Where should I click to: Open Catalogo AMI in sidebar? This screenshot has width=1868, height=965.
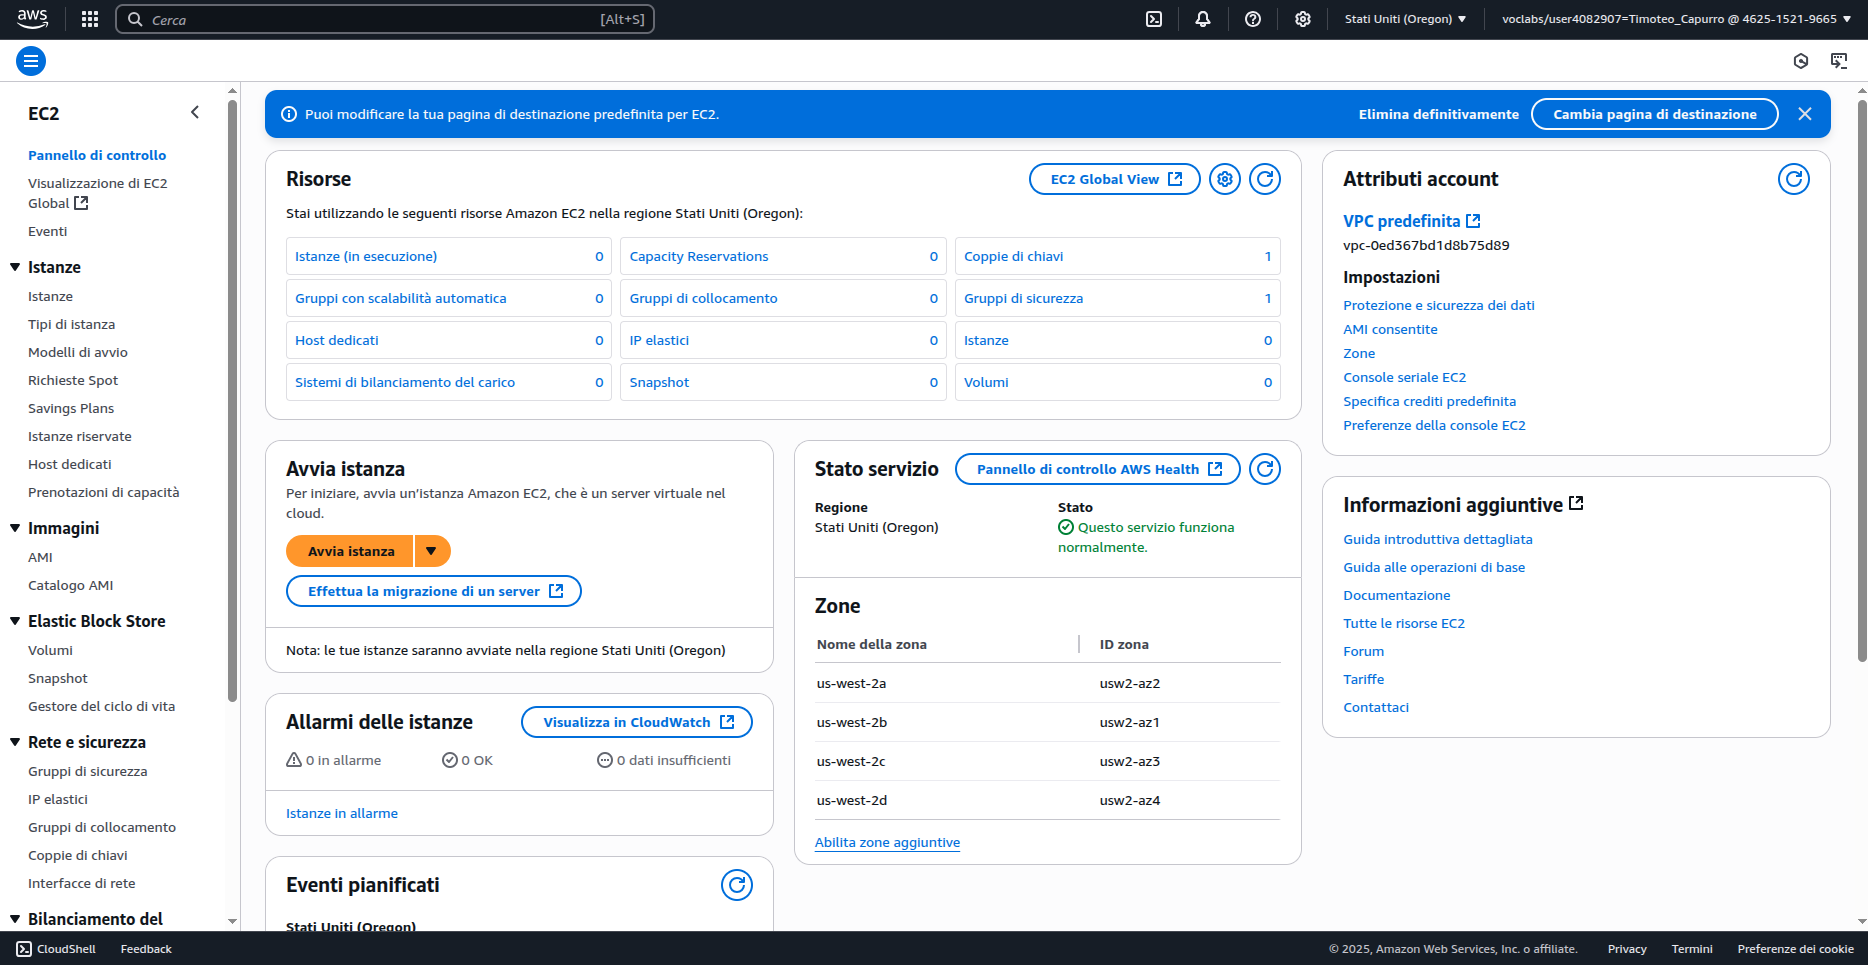click(70, 585)
